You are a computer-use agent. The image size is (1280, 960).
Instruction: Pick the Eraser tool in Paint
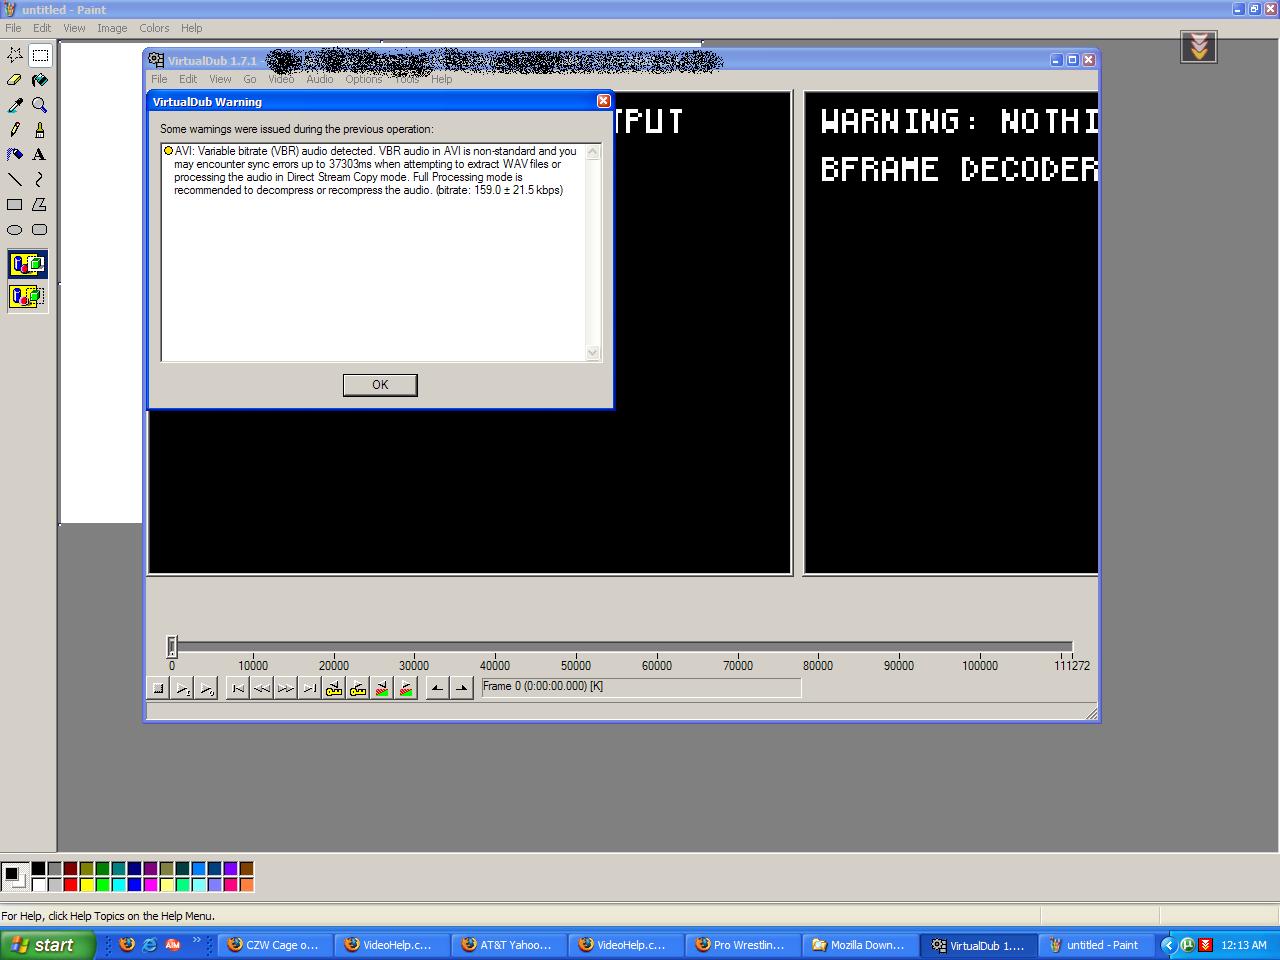[x=15, y=80]
